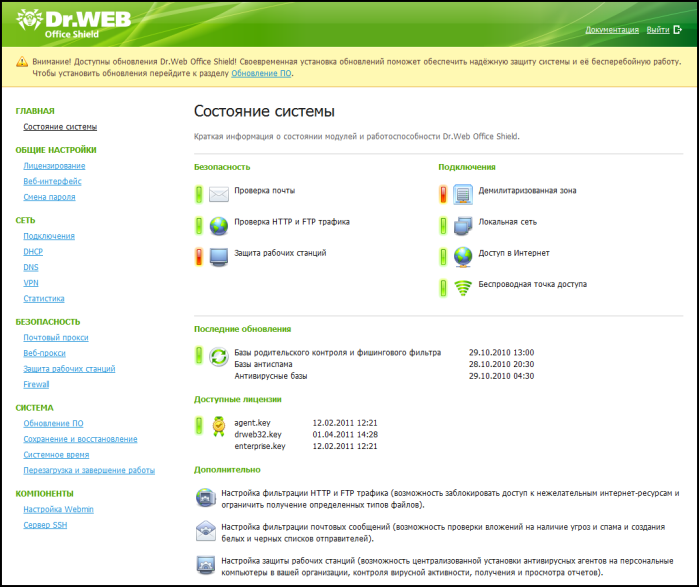The height and width of the screenshot is (587, 699).
Task: Open the VPN section in the sidebar
Action: click(31, 283)
